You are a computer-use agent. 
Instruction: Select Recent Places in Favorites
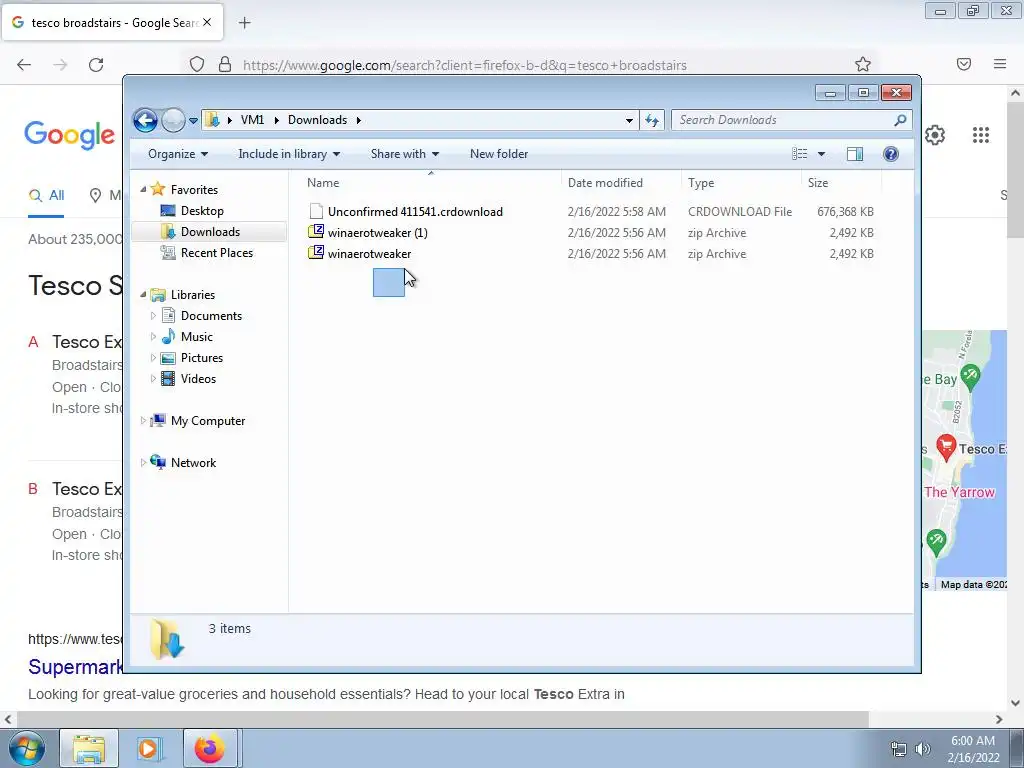point(216,253)
